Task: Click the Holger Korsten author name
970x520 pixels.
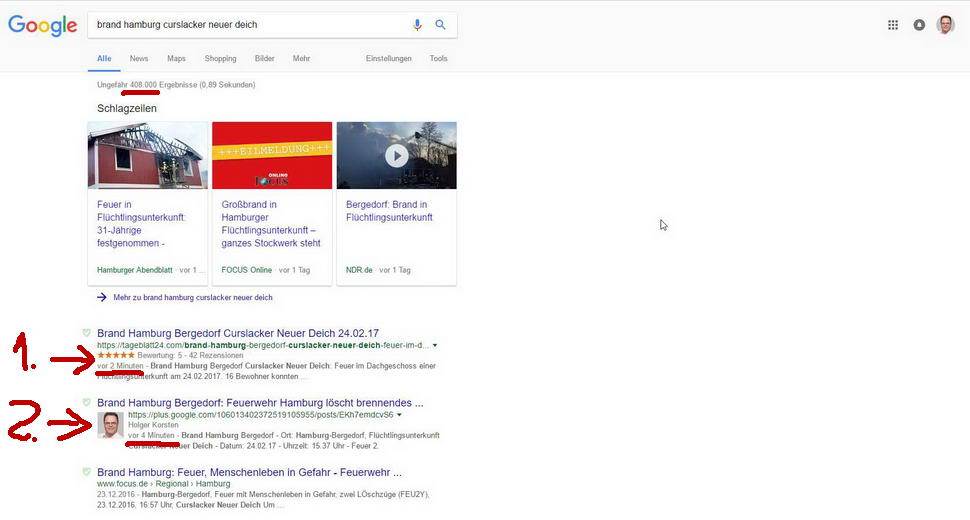Action: click(153, 425)
